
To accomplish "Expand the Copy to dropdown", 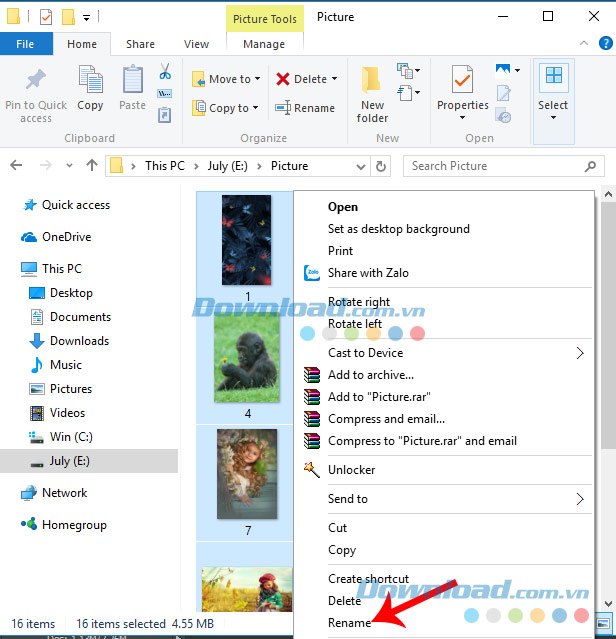I will point(255,108).
